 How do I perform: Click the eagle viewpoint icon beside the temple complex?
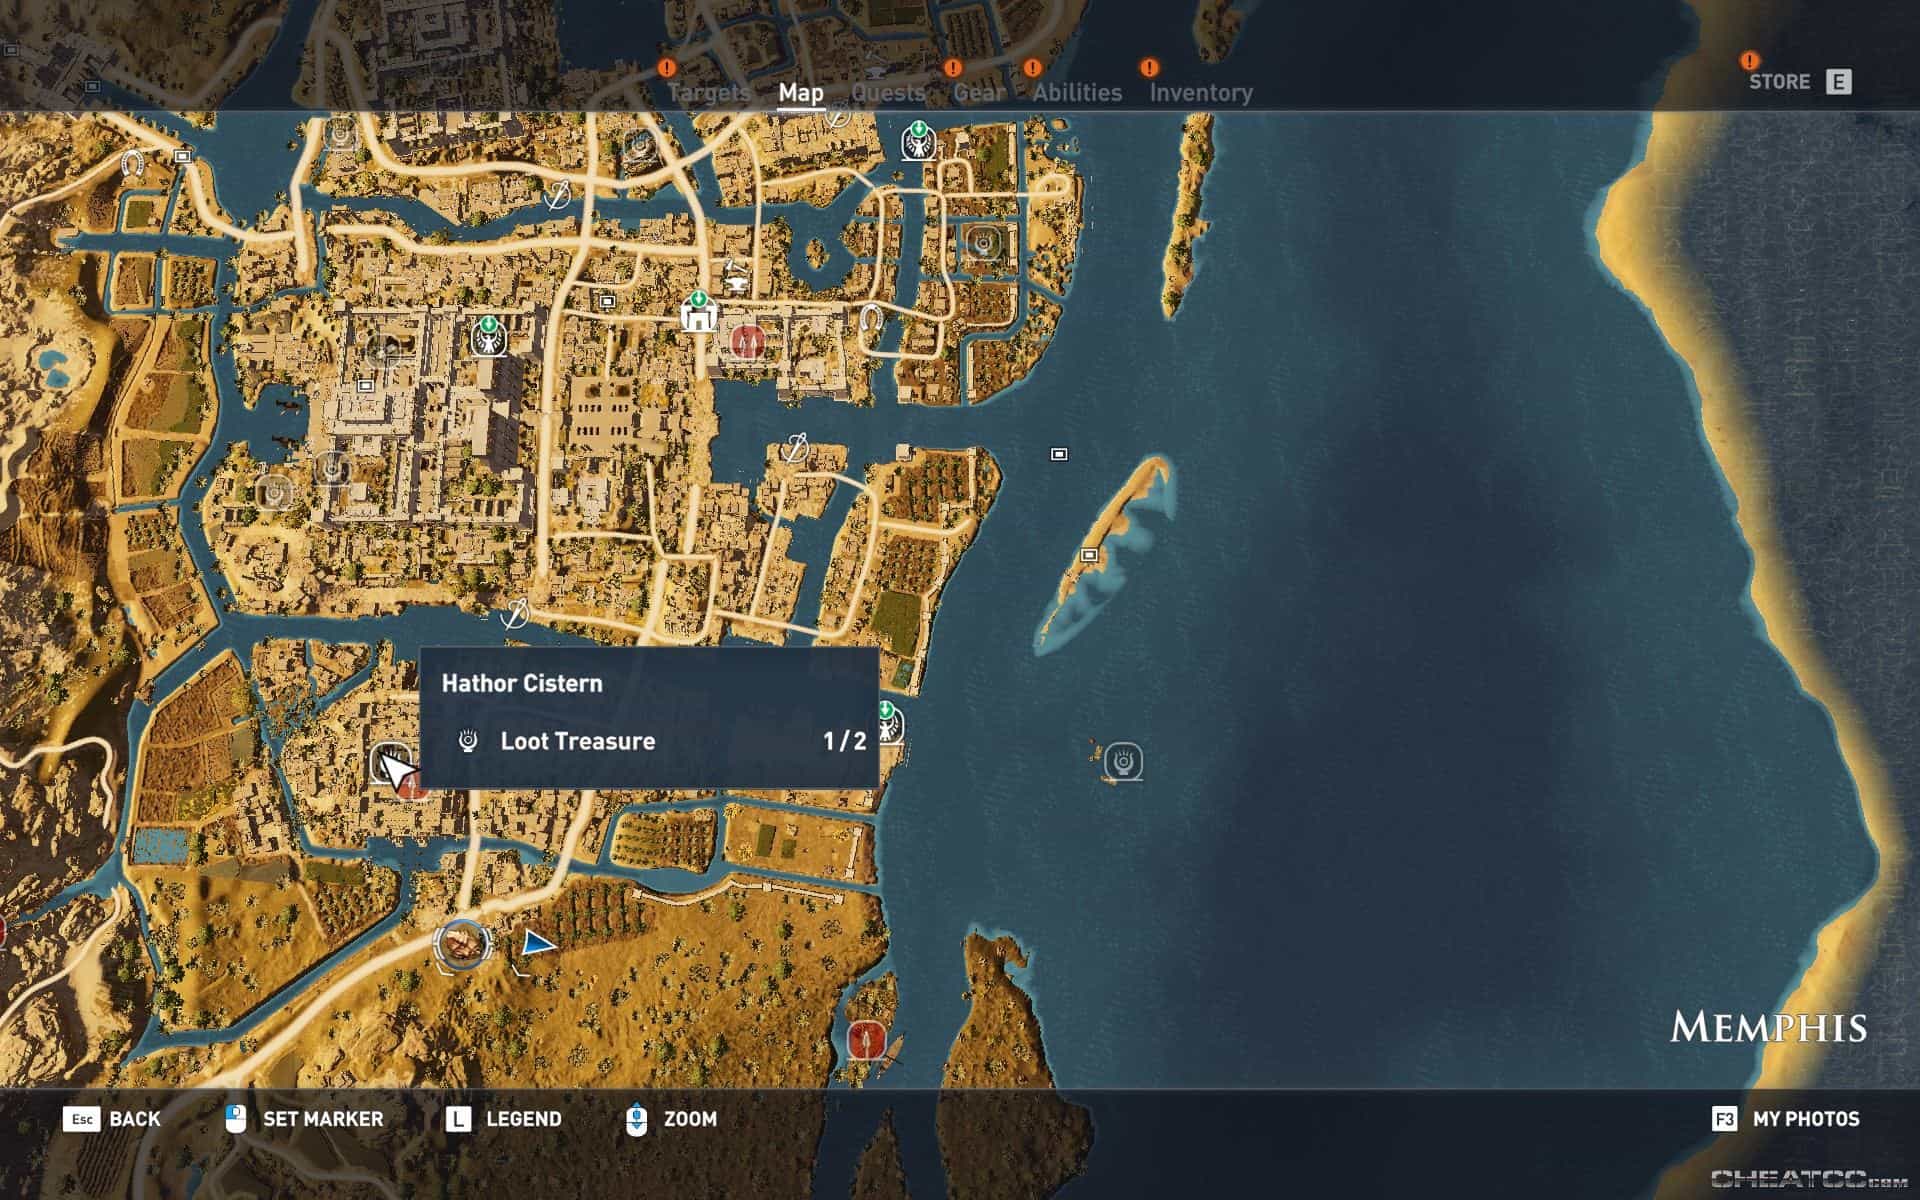pyautogui.click(x=488, y=336)
